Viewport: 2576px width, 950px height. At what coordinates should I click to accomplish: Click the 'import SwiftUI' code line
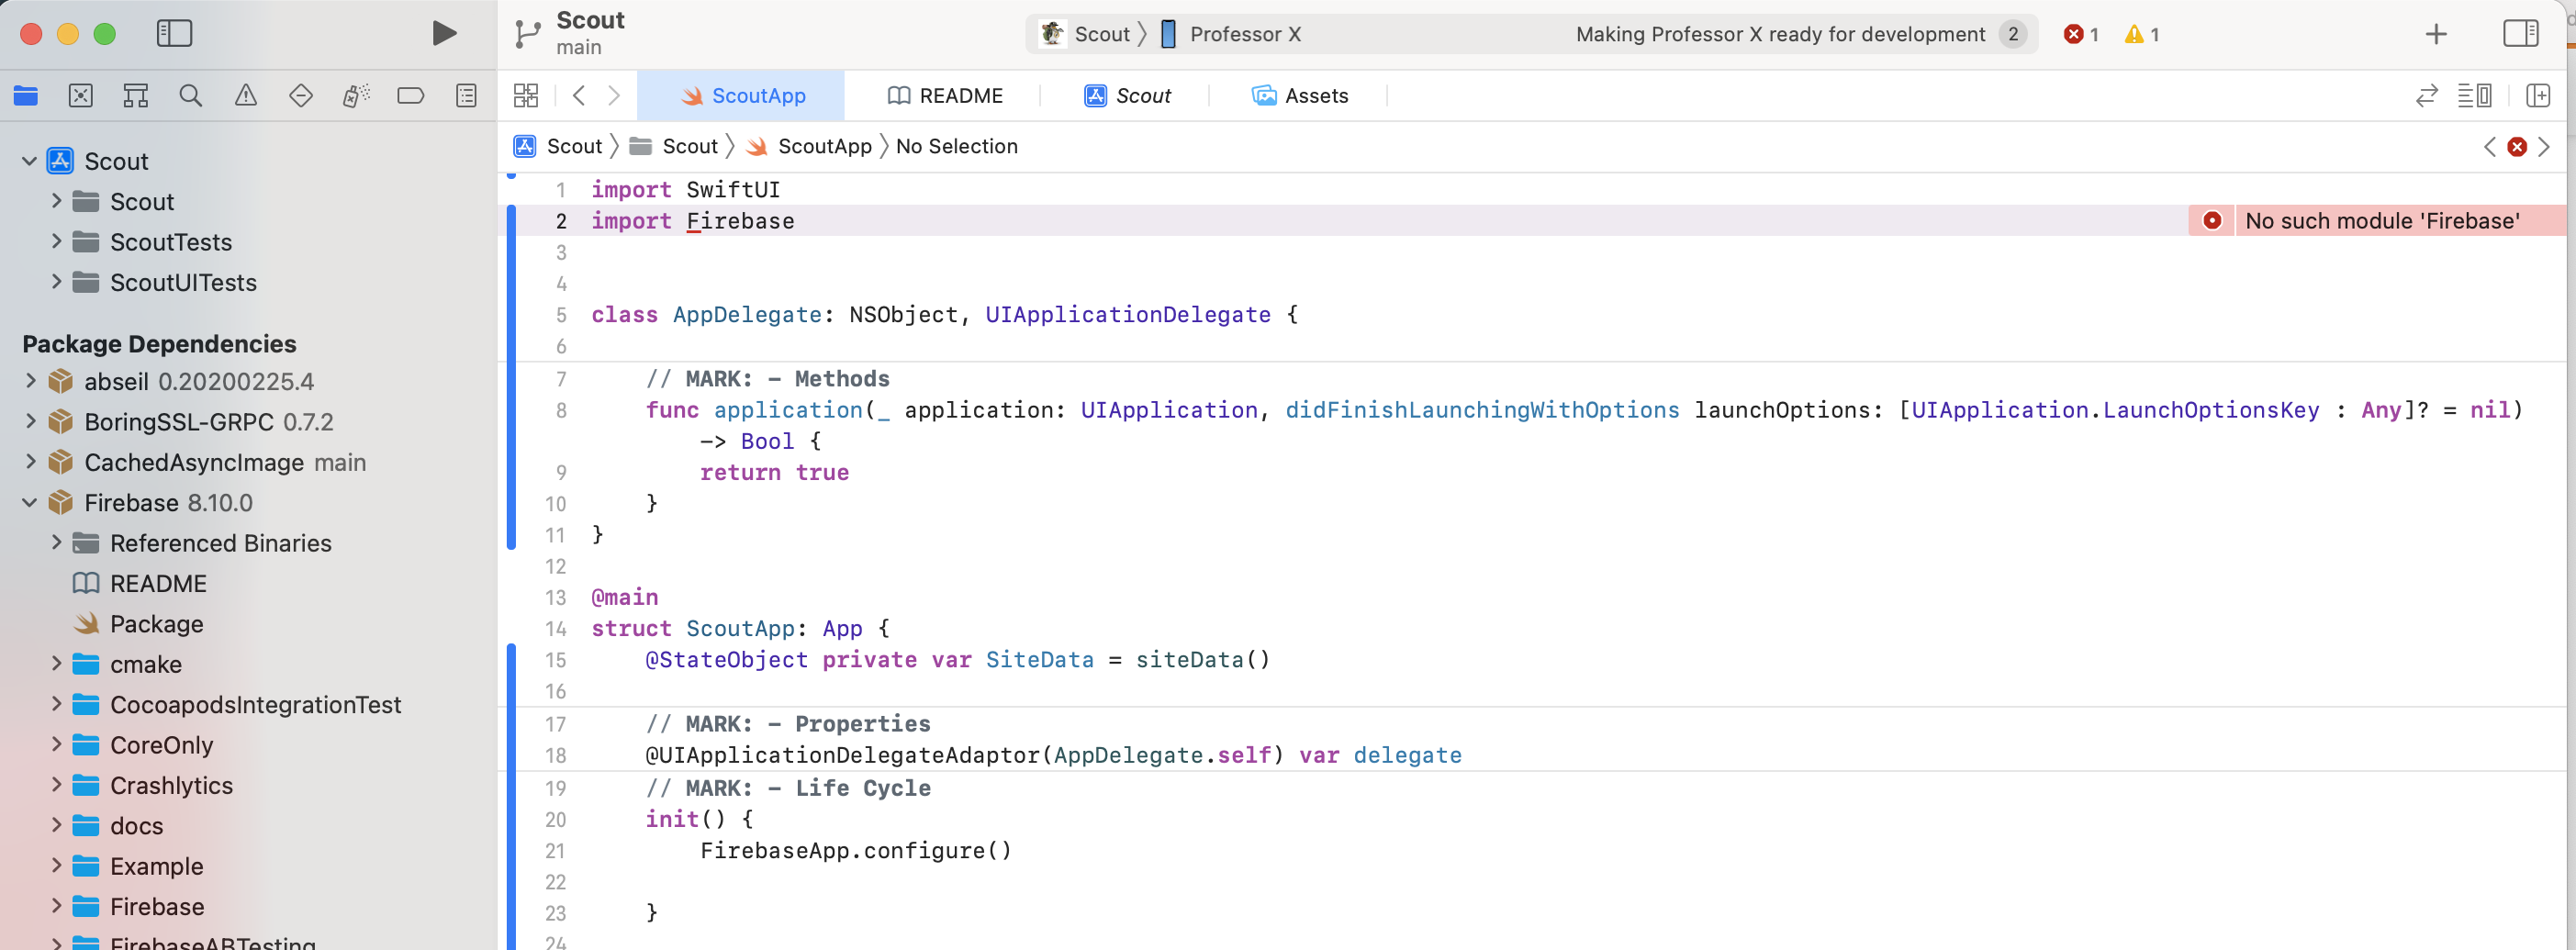(685, 189)
